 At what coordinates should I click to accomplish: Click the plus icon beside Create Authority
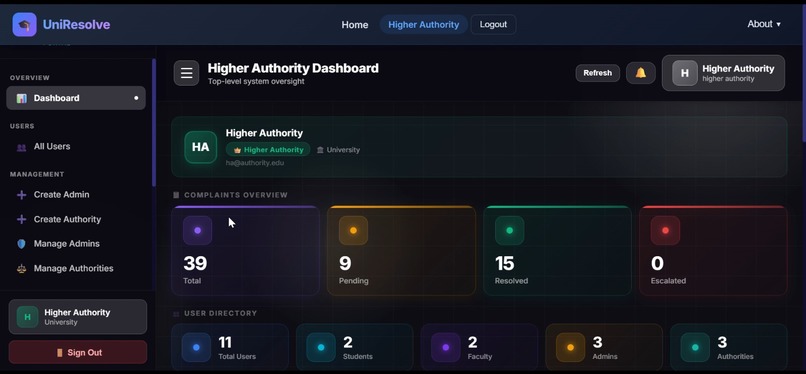tap(21, 220)
